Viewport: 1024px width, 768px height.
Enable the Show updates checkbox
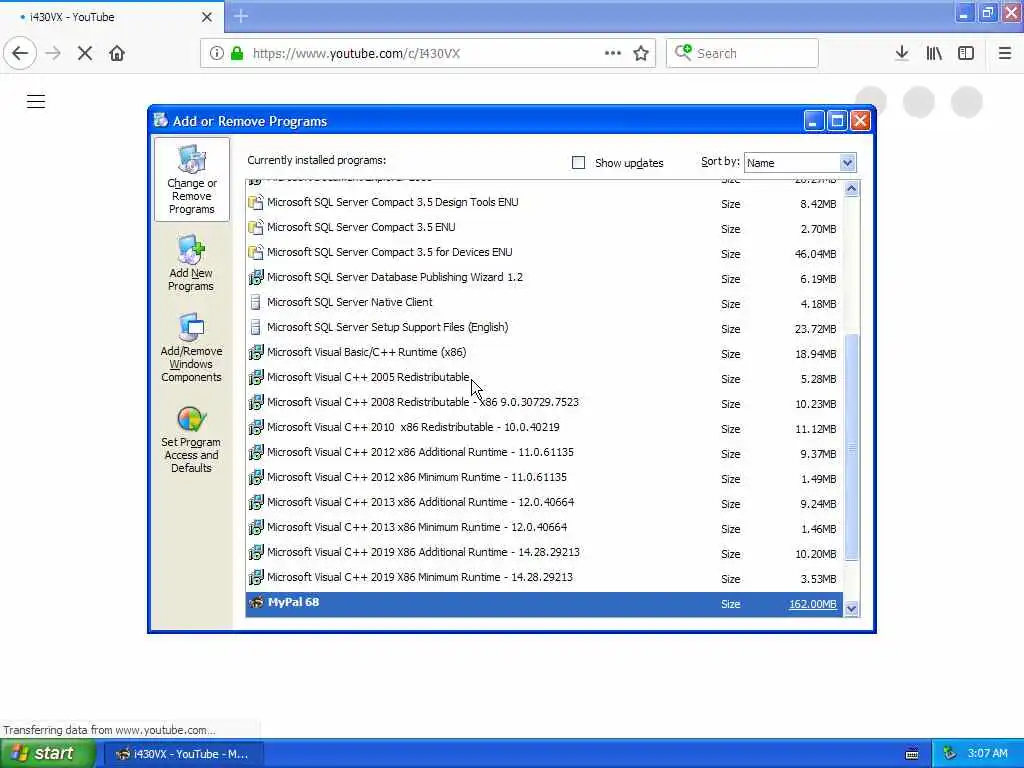tap(579, 163)
